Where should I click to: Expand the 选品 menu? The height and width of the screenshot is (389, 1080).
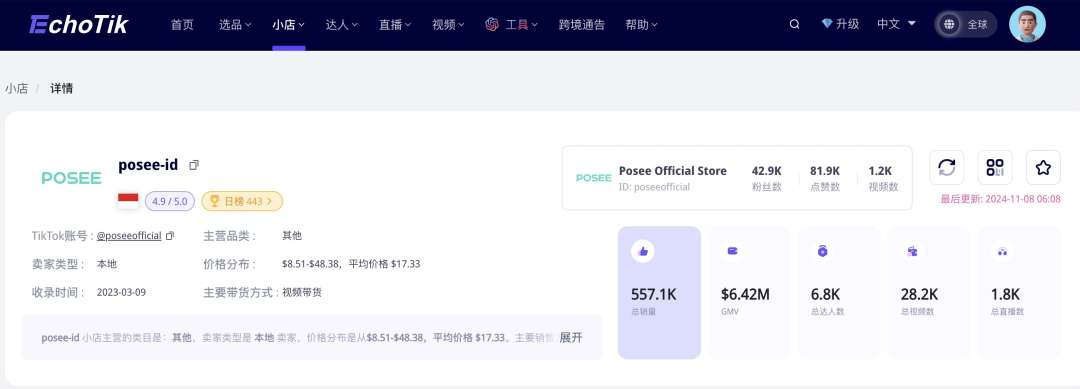coord(235,25)
